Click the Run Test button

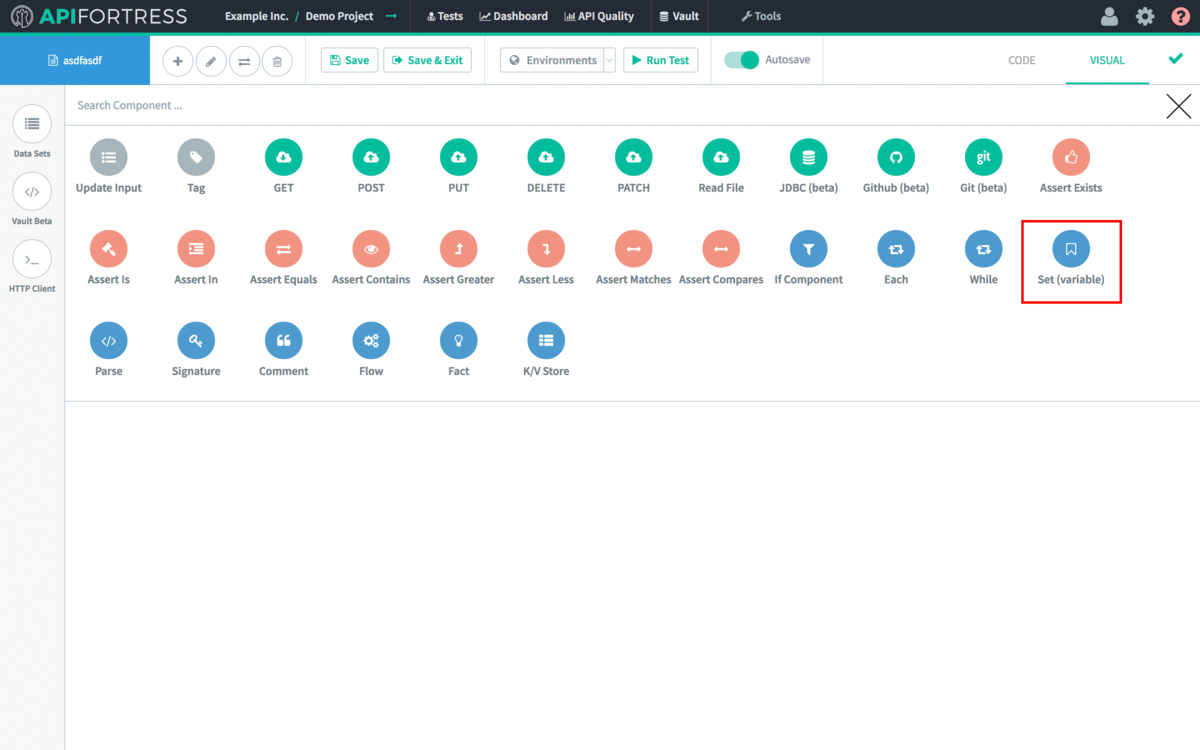coord(660,60)
